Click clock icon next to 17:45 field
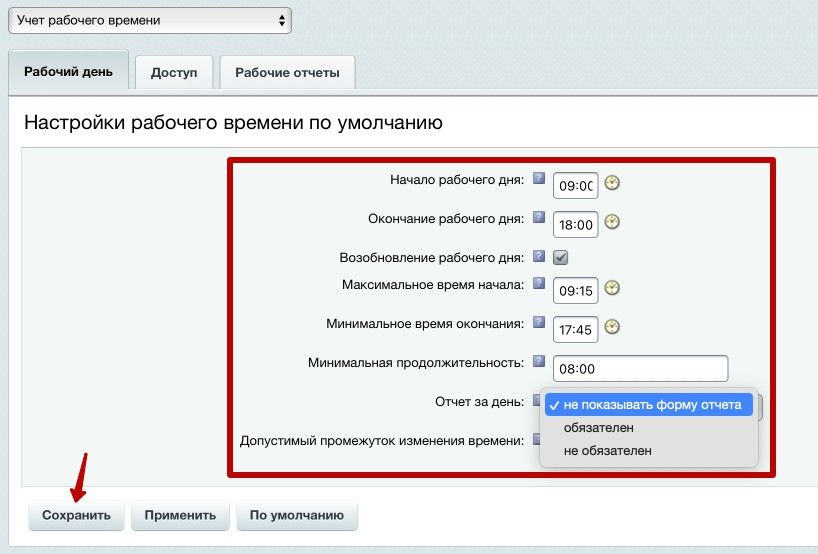818x554 pixels. tap(612, 327)
